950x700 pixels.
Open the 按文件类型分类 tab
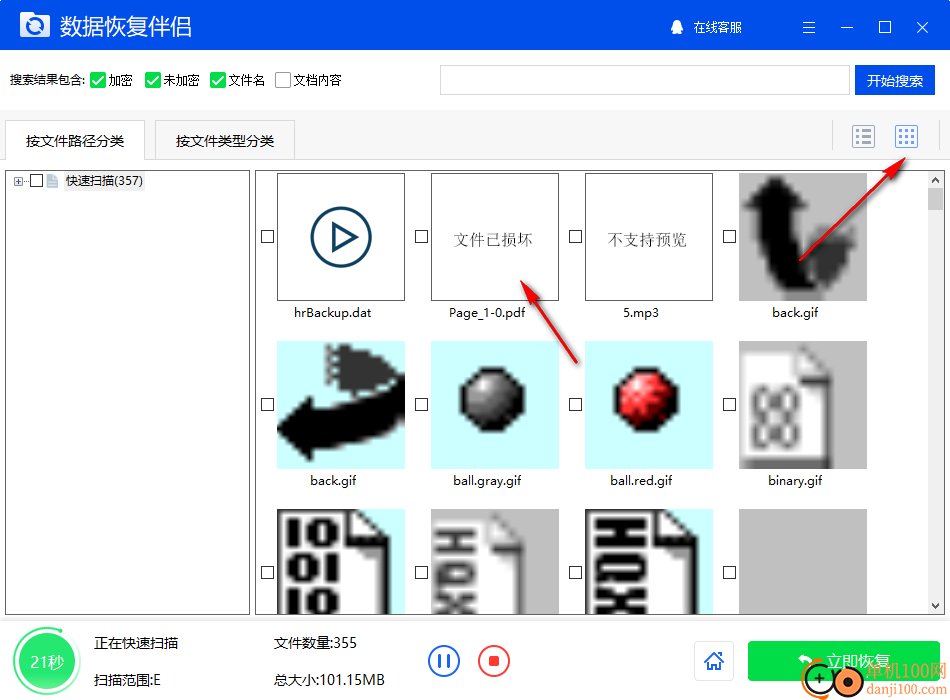click(x=225, y=141)
